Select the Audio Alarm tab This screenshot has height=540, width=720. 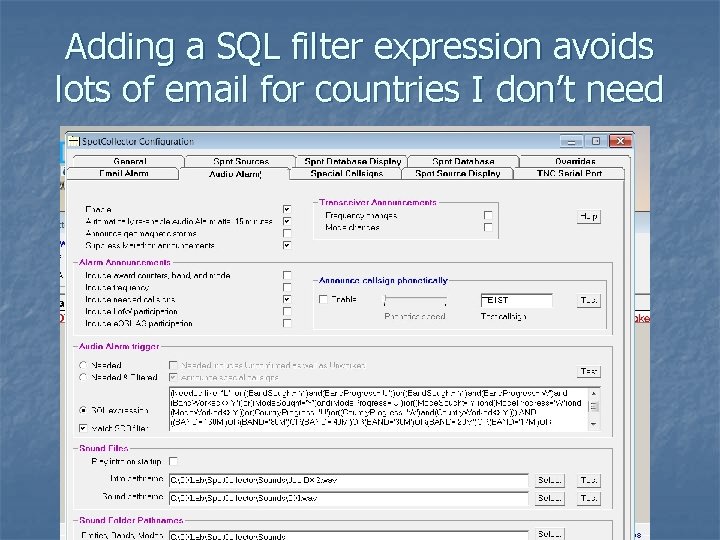(235, 174)
